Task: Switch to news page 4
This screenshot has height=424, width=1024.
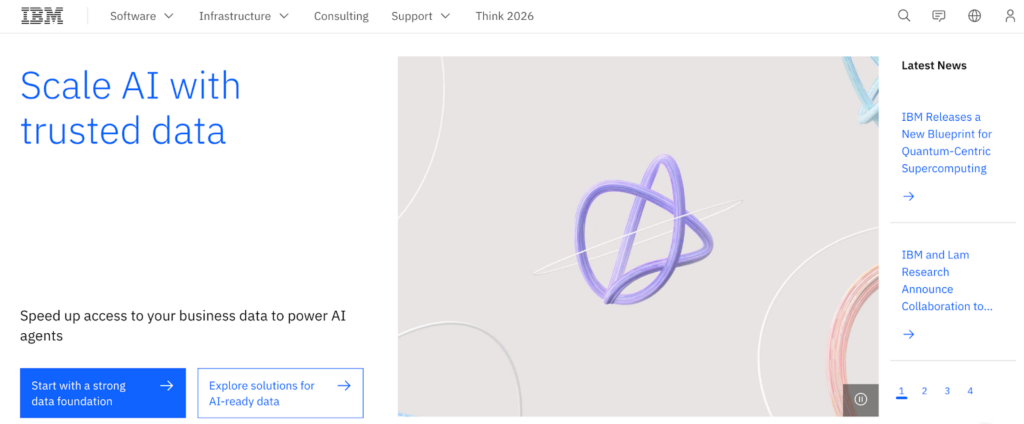Action: click(x=970, y=391)
